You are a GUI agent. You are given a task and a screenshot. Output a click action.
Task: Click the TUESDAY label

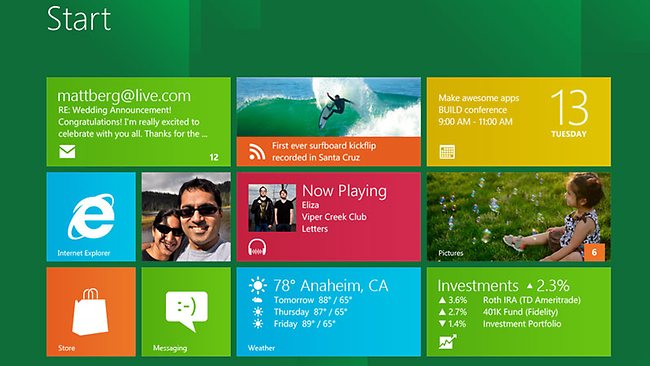coord(569,134)
